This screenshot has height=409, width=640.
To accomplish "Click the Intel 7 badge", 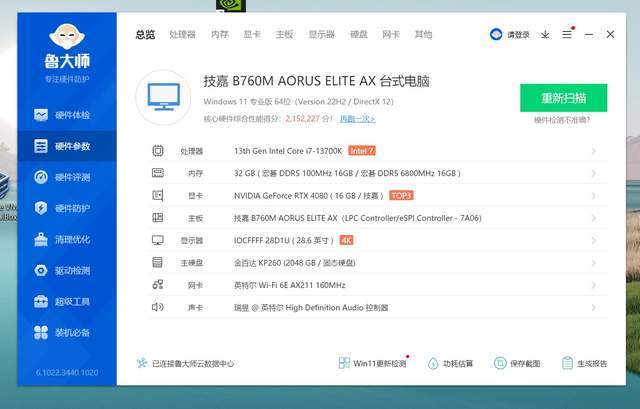I will pyautogui.click(x=362, y=151).
